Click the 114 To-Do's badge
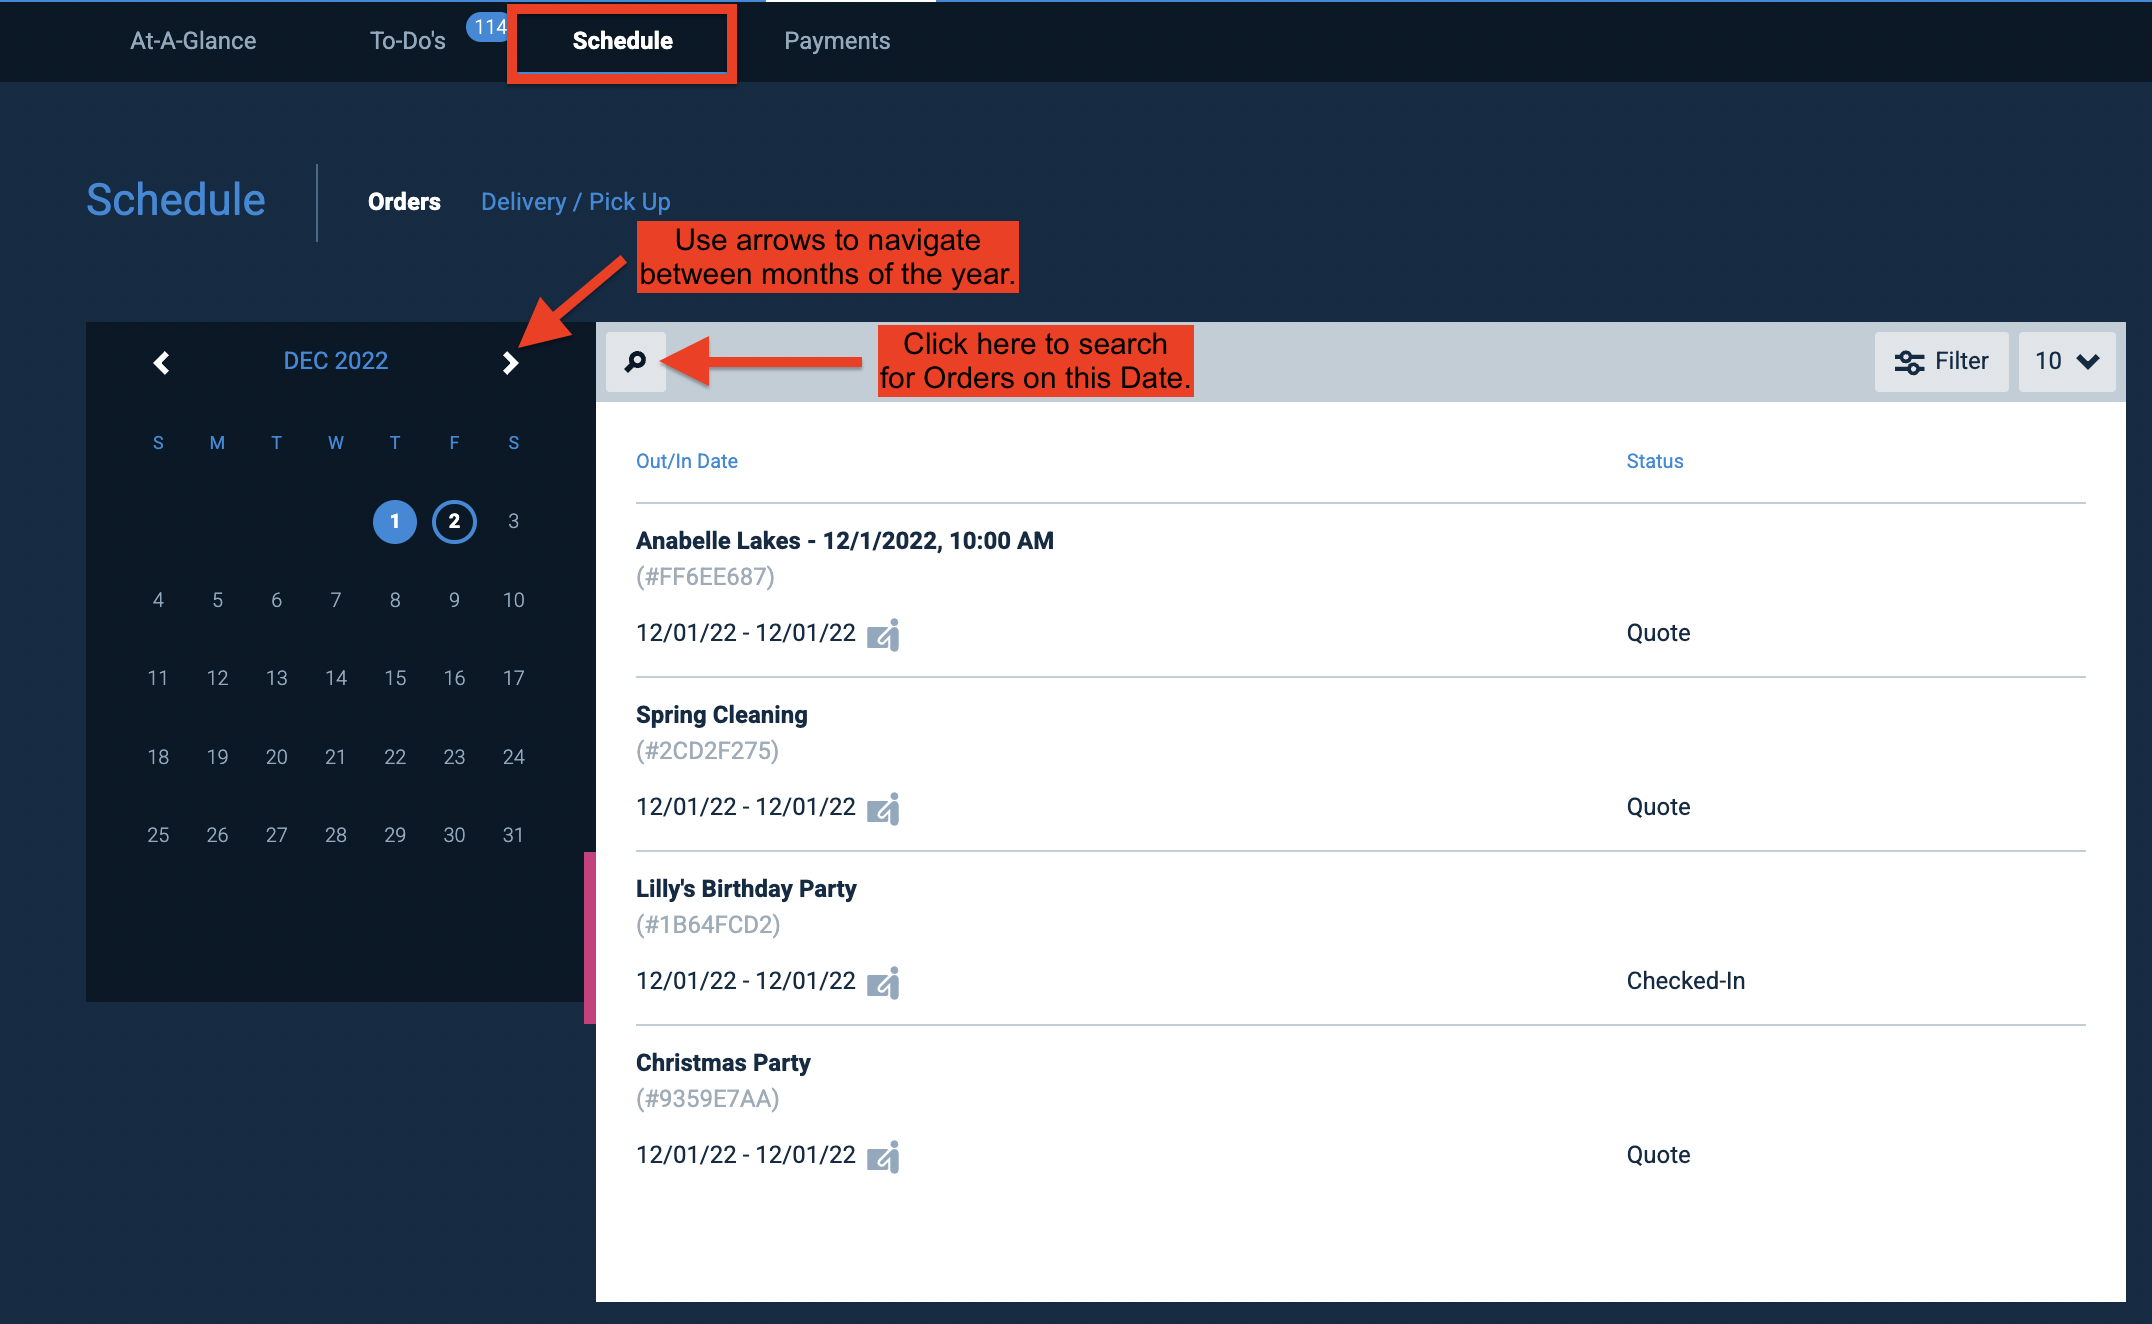Viewport: 2152px width, 1324px height. click(x=489, y=27)
